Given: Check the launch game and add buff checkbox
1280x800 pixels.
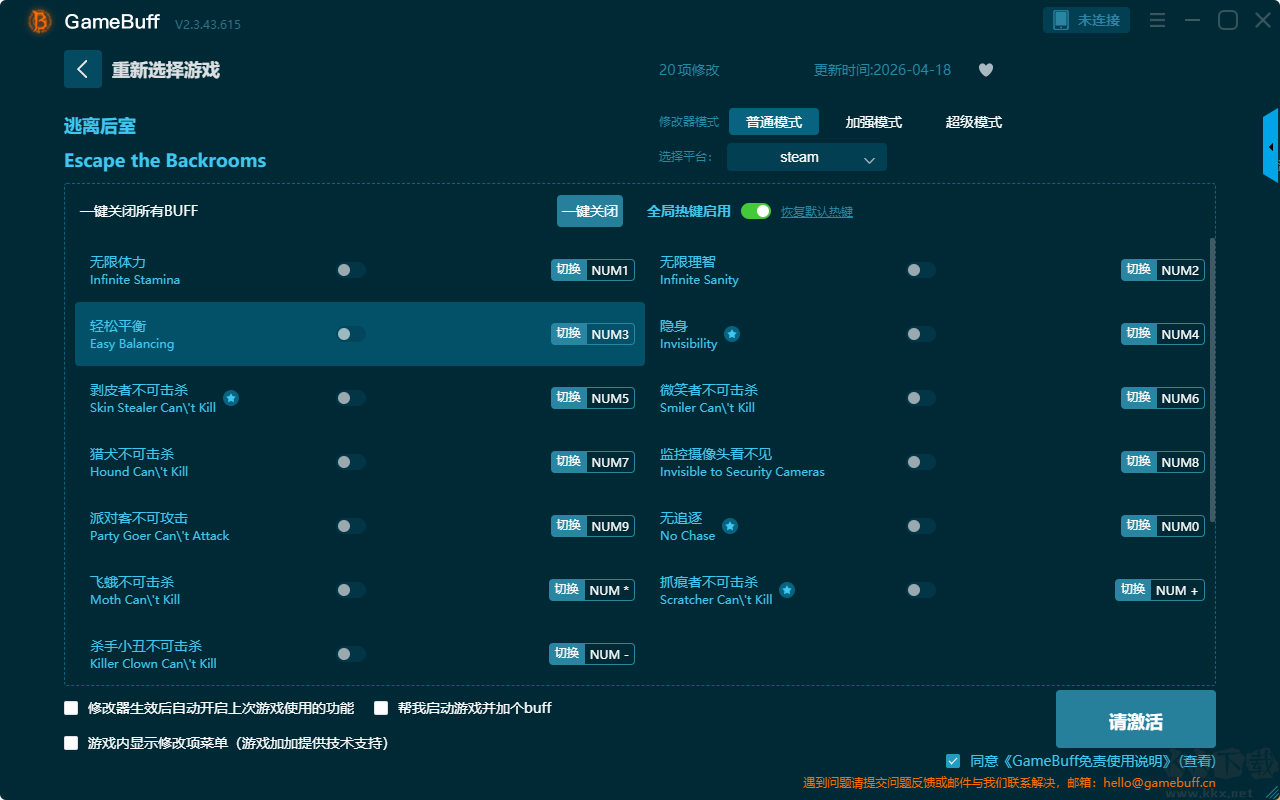Looking at the screenshot, I should (381, 708).
